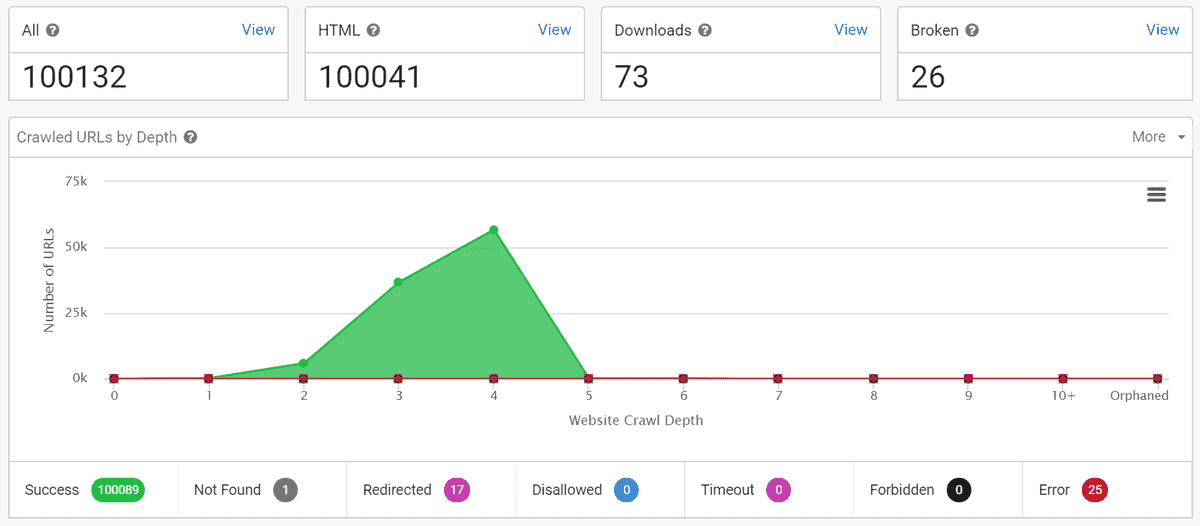1200x526 pixels.
Task: Expand the More dropdown
Action: [1158, 137]
